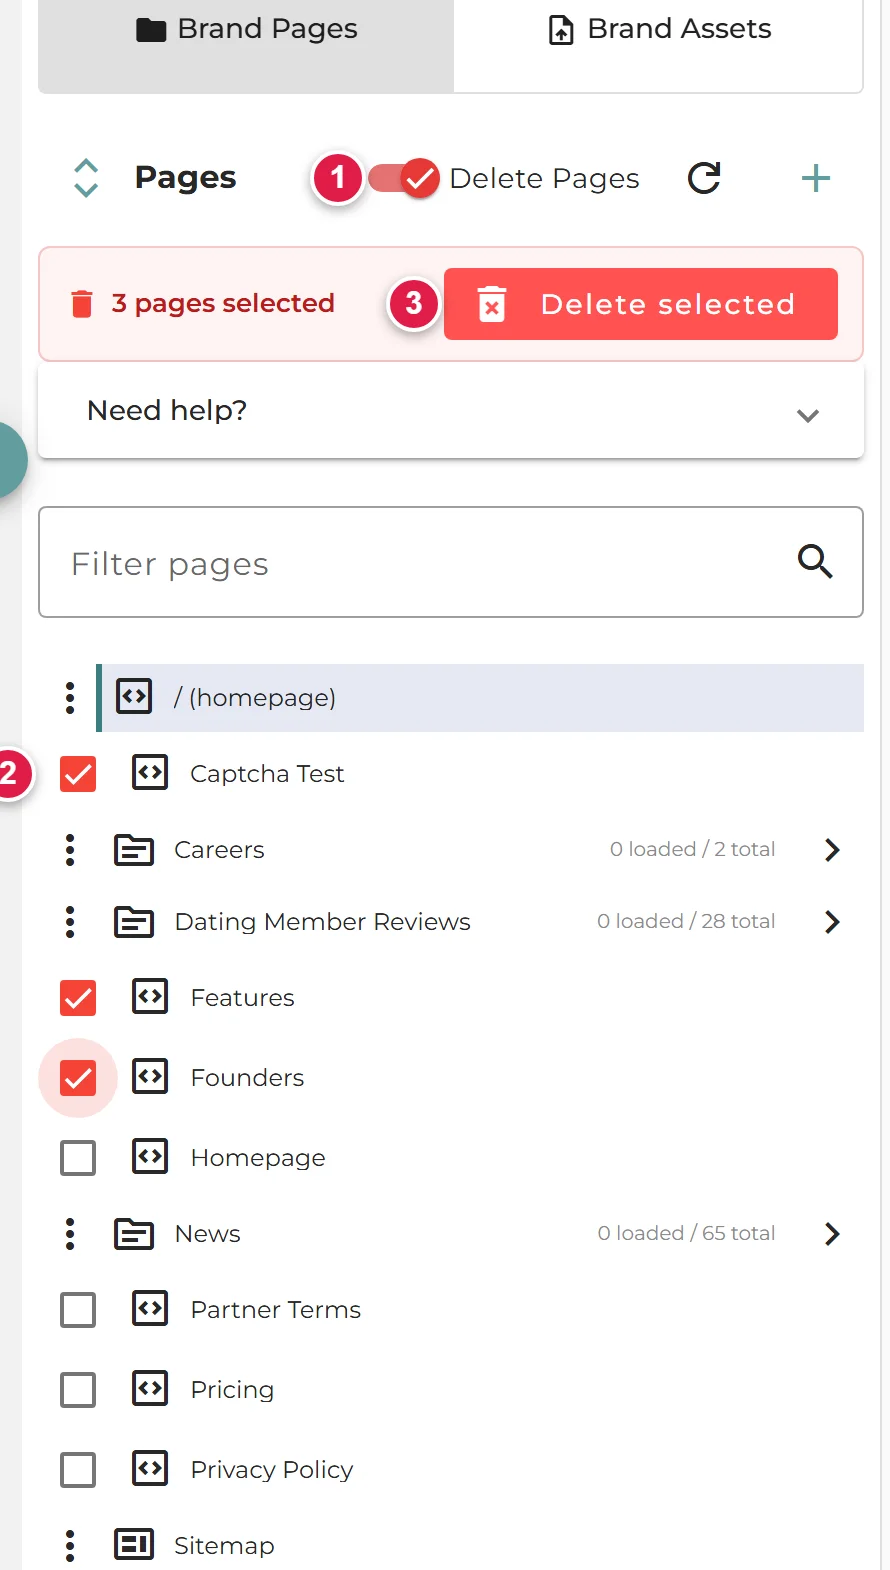Click the search magnifier icon
The width and height of the screenshot is (890, 1570).
coord(815,562)
